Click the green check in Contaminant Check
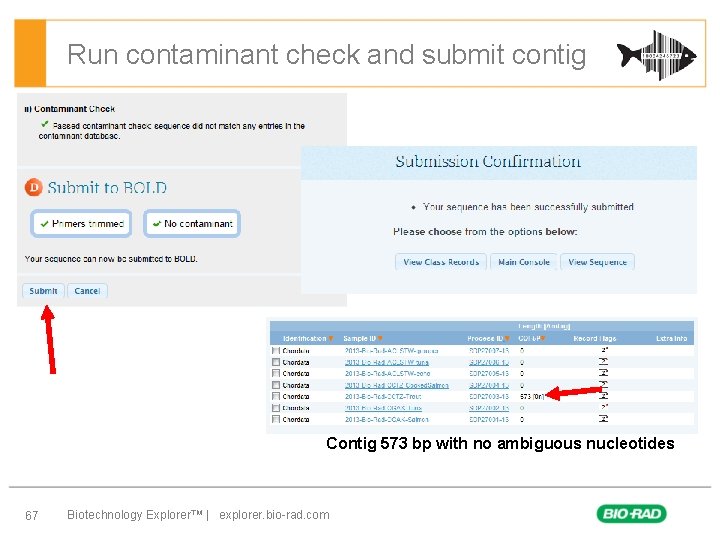This screenshot has width=720, height=540. click(45, 124)
